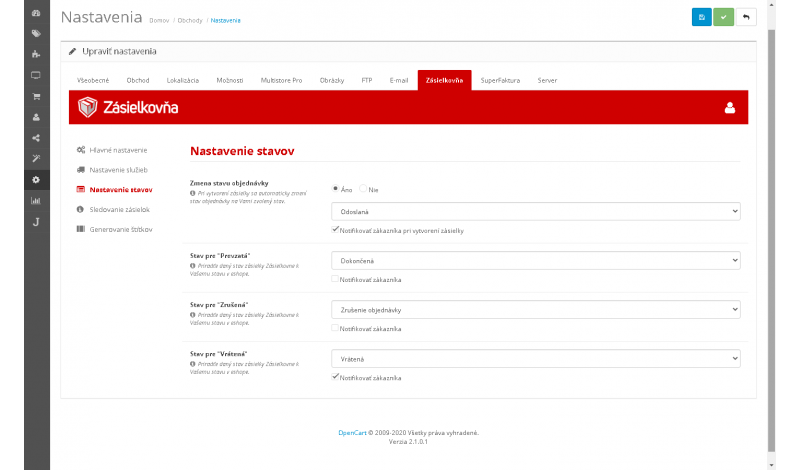This screenshot has height=470, width=800.
Task: Switch to the Server tab
Action: pos(547,80)
